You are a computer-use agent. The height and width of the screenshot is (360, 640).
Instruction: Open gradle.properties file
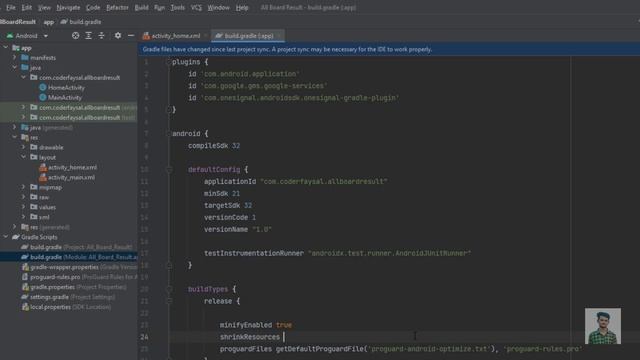click(74, 287)
